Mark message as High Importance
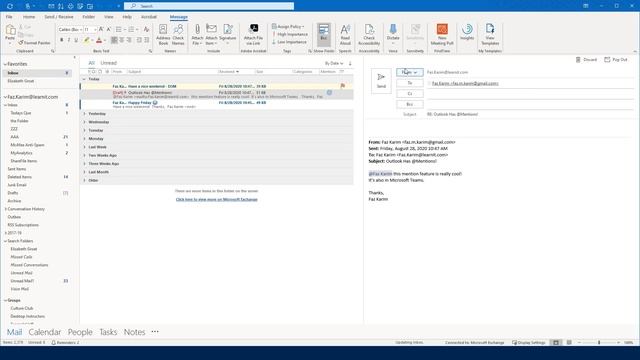 click(x=290, y=34)
